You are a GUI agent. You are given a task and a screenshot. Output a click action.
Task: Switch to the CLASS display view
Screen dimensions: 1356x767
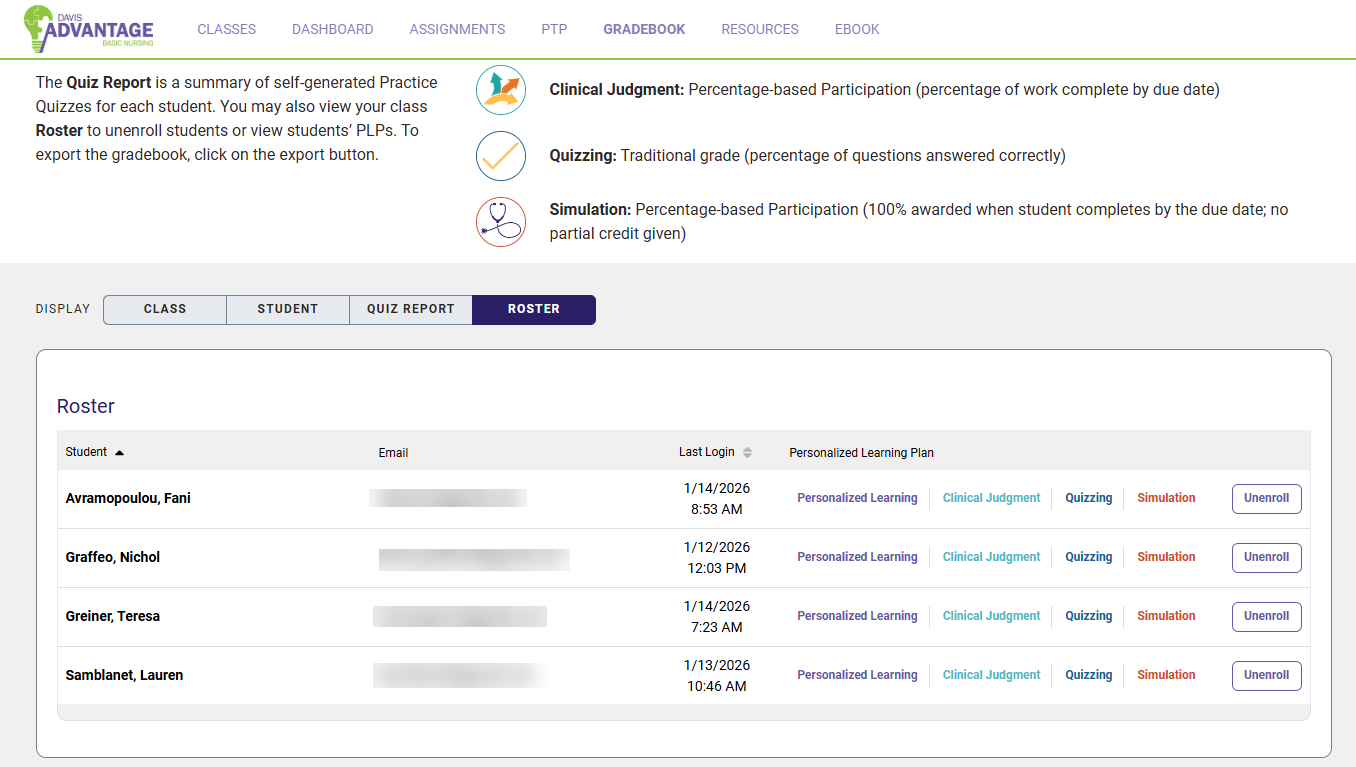point(164,309)
